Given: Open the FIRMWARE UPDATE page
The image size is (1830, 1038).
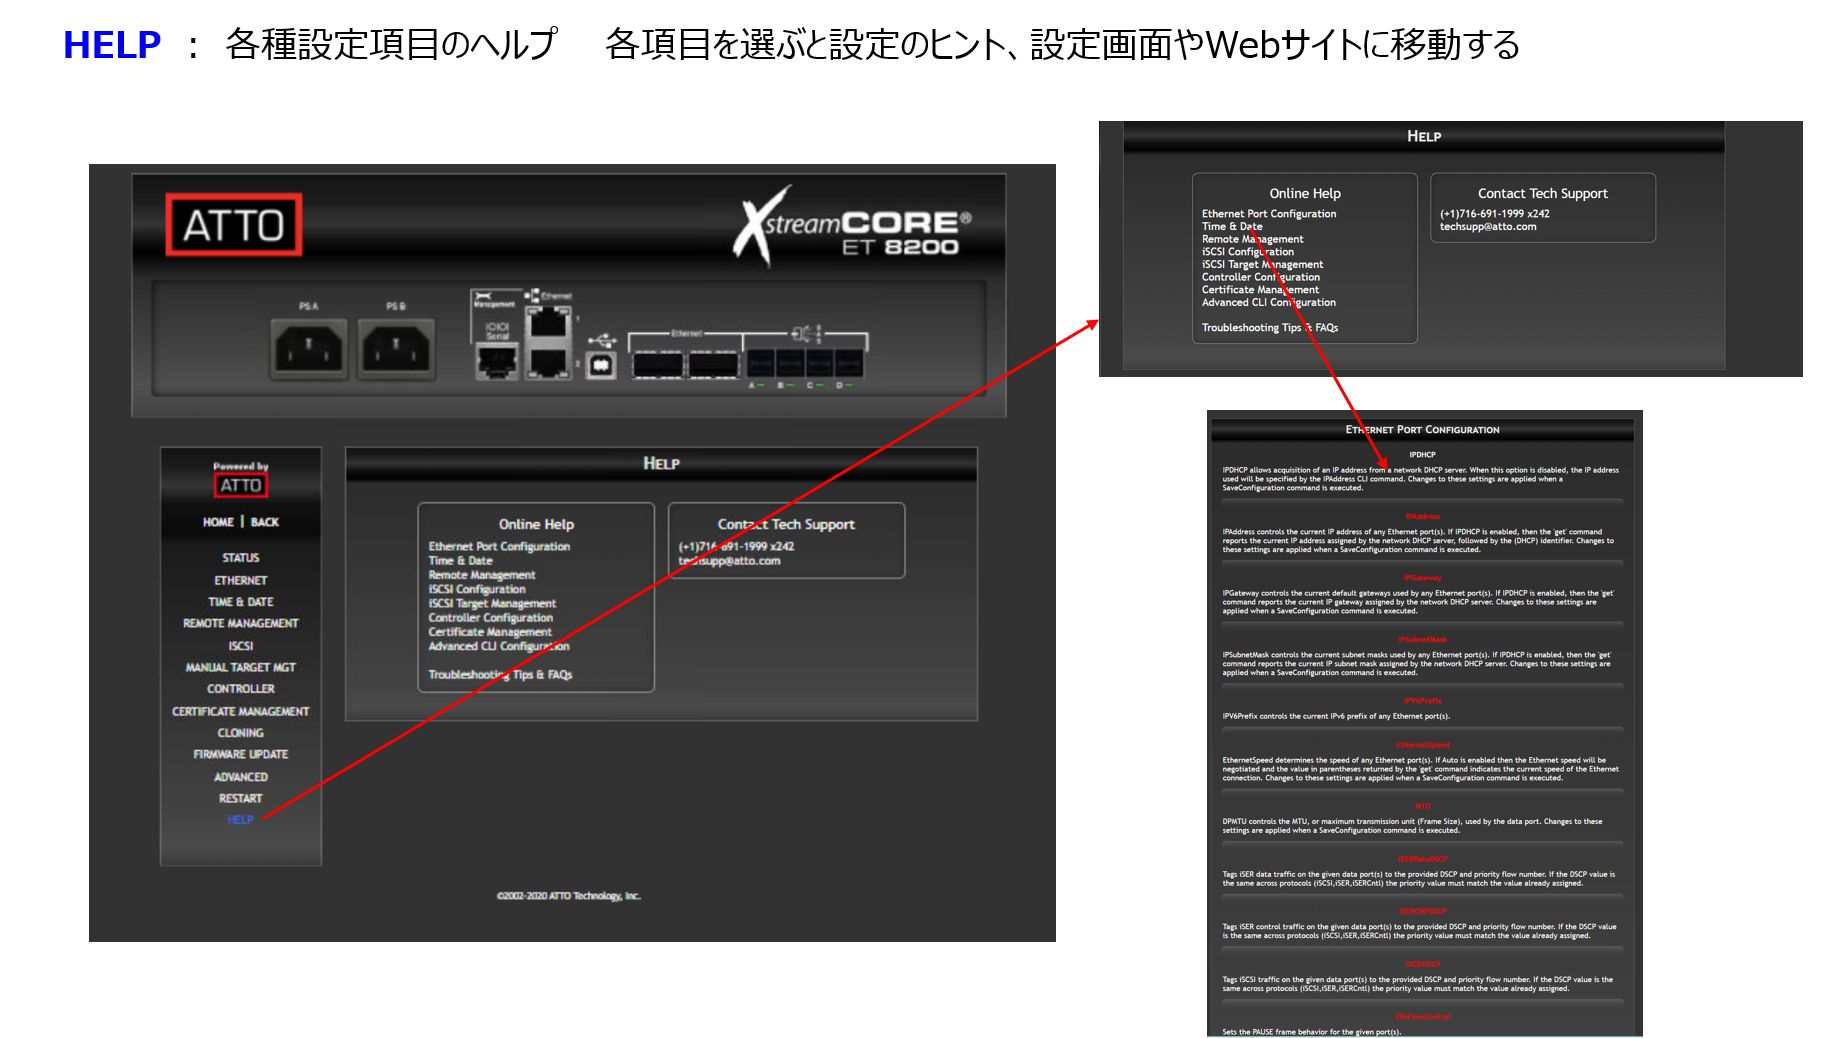Looking at the screenshot, I should 240,754.
